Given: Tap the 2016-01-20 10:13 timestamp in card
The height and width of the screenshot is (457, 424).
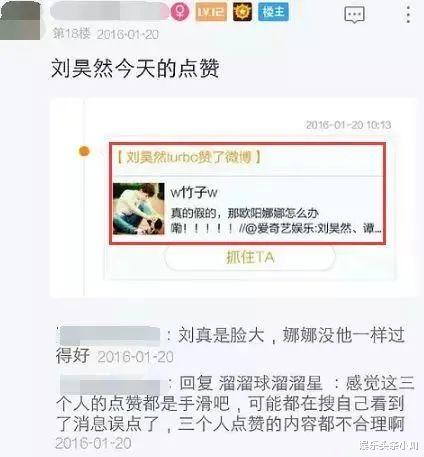Looking at the screenshot, I should [348, 125].
